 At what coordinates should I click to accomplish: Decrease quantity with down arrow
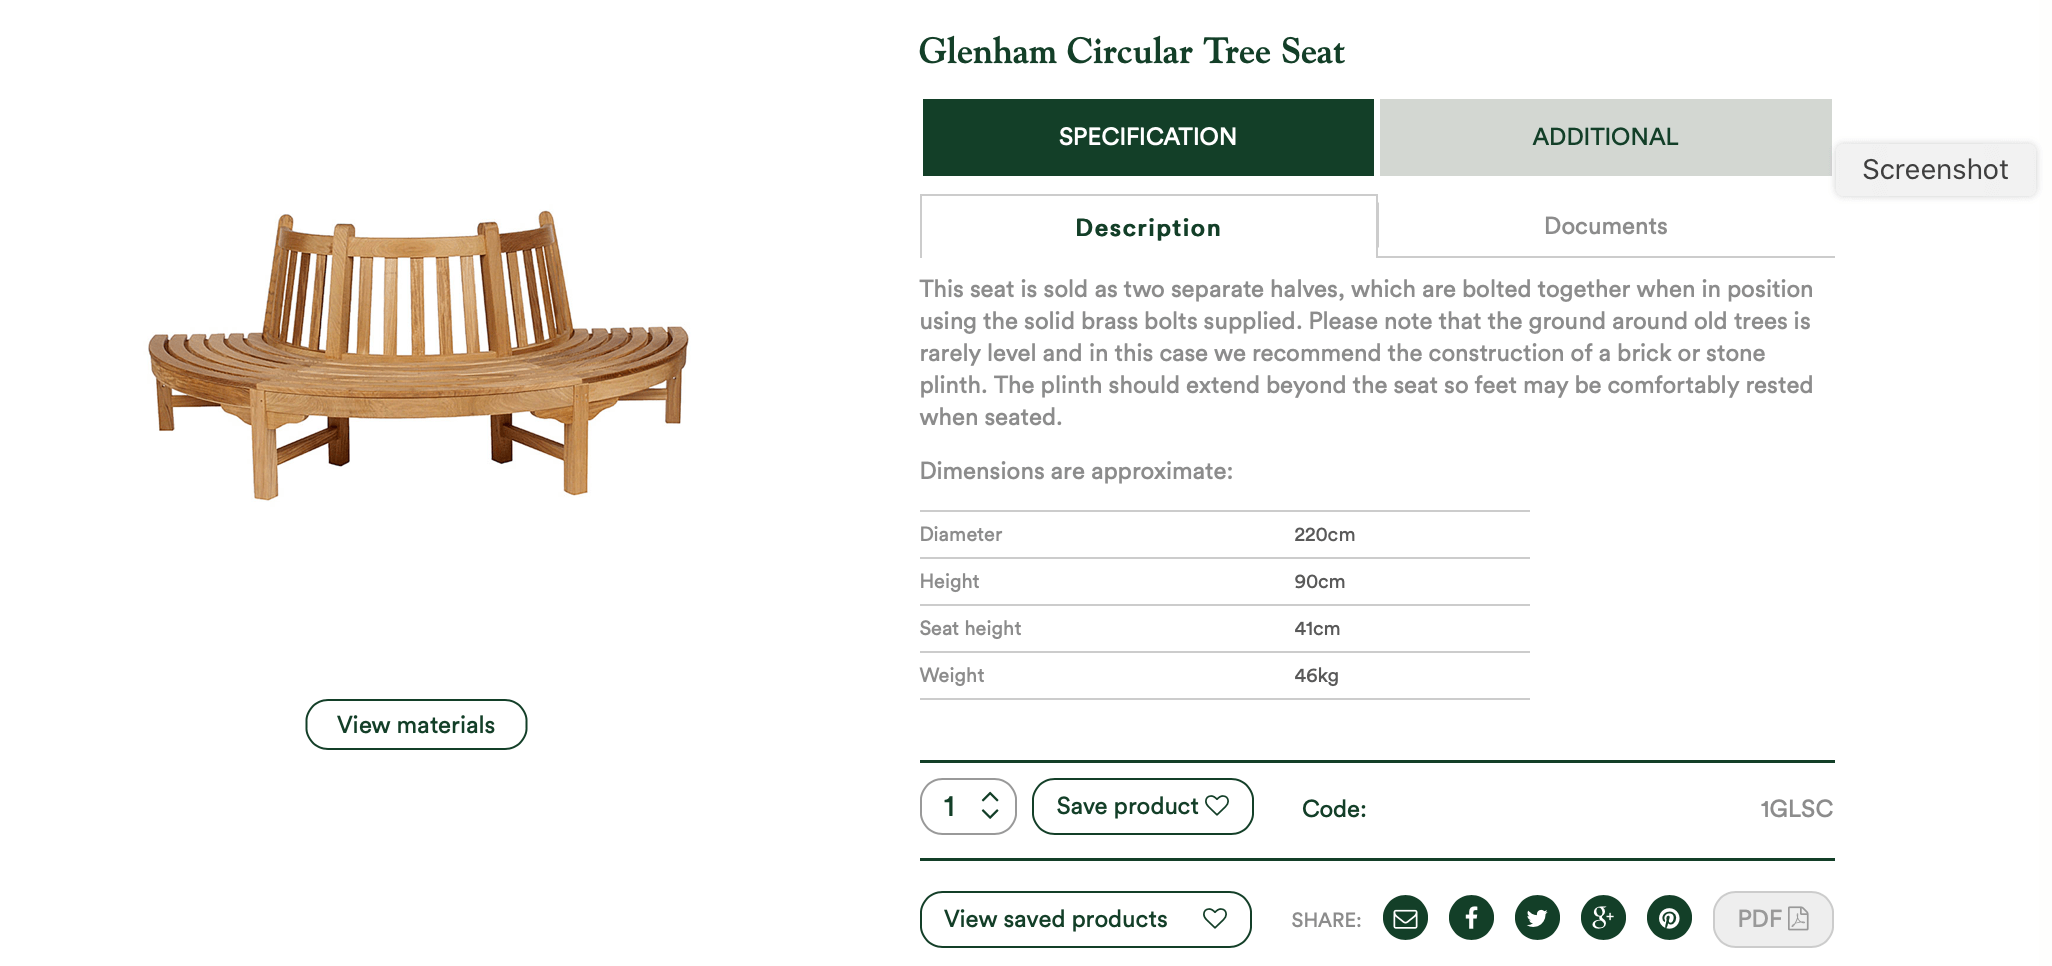[x=990, y=814]
